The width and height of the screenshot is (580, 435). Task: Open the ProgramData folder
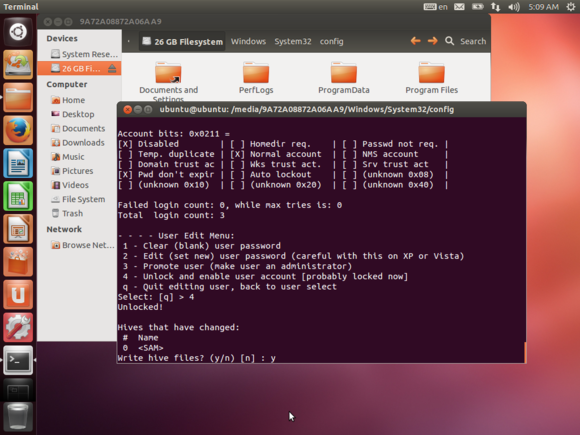pos(344,78)
